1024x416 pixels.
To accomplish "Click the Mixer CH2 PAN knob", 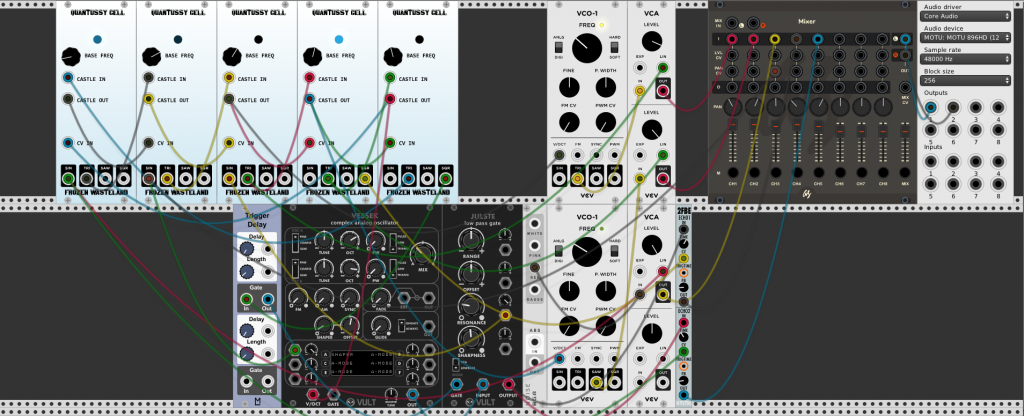I will tap(754, 106).
